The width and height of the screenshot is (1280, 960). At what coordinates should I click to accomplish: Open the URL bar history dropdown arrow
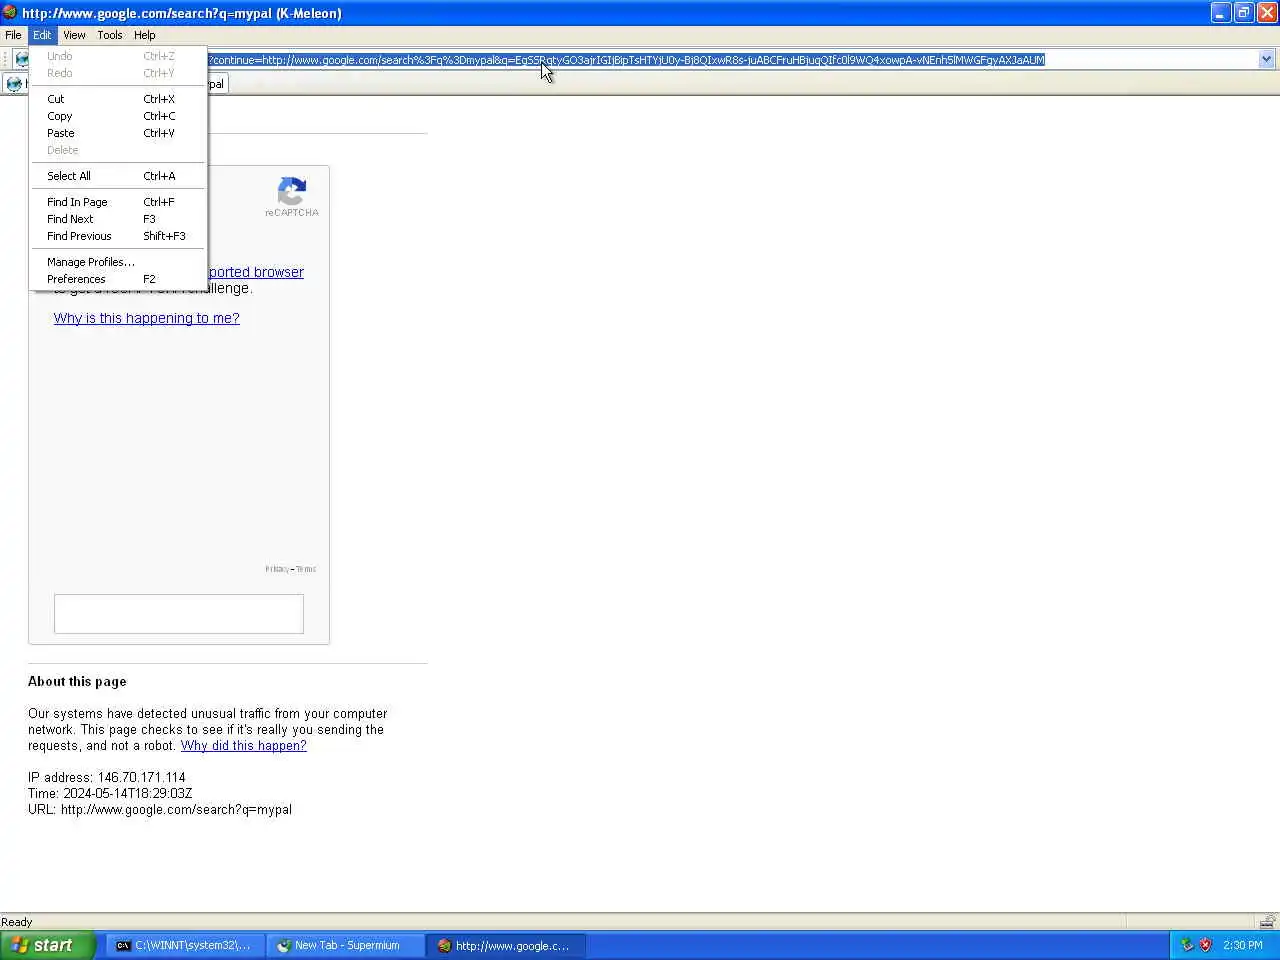coord(1266,59)
